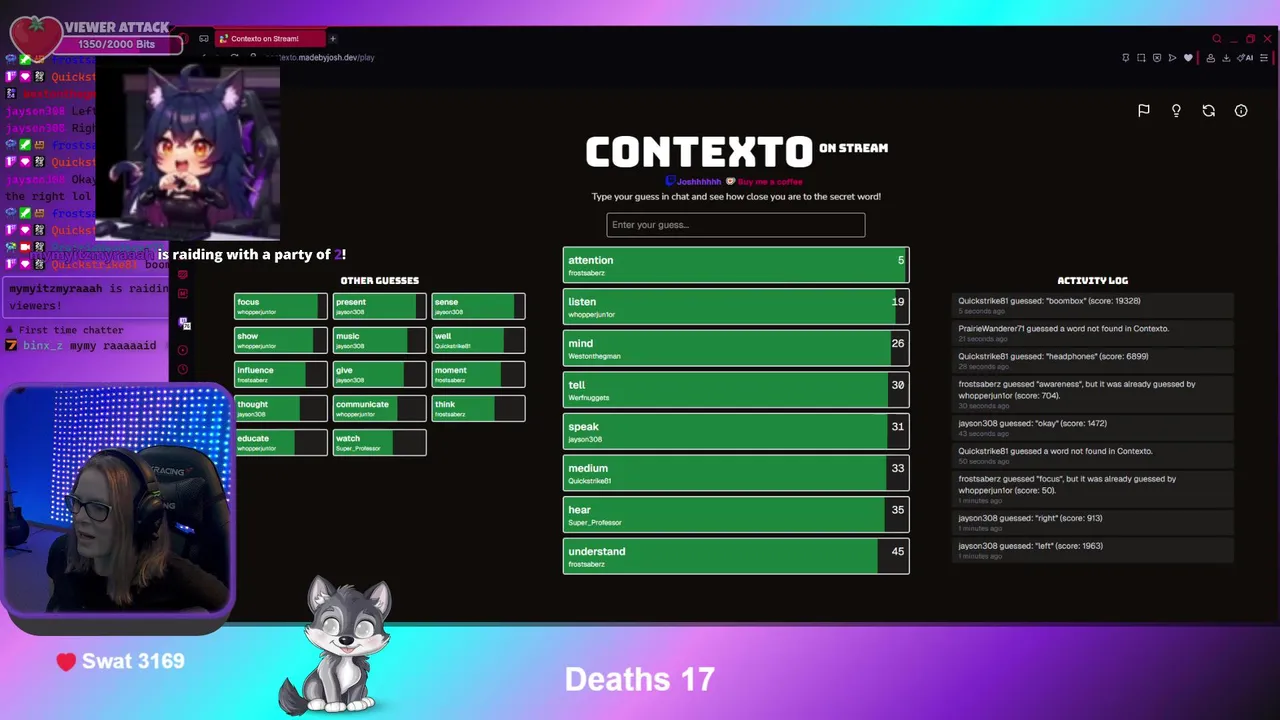Click the second messenger icon in the sidebar
This screenshot has width=1280, height=720.
183,293
